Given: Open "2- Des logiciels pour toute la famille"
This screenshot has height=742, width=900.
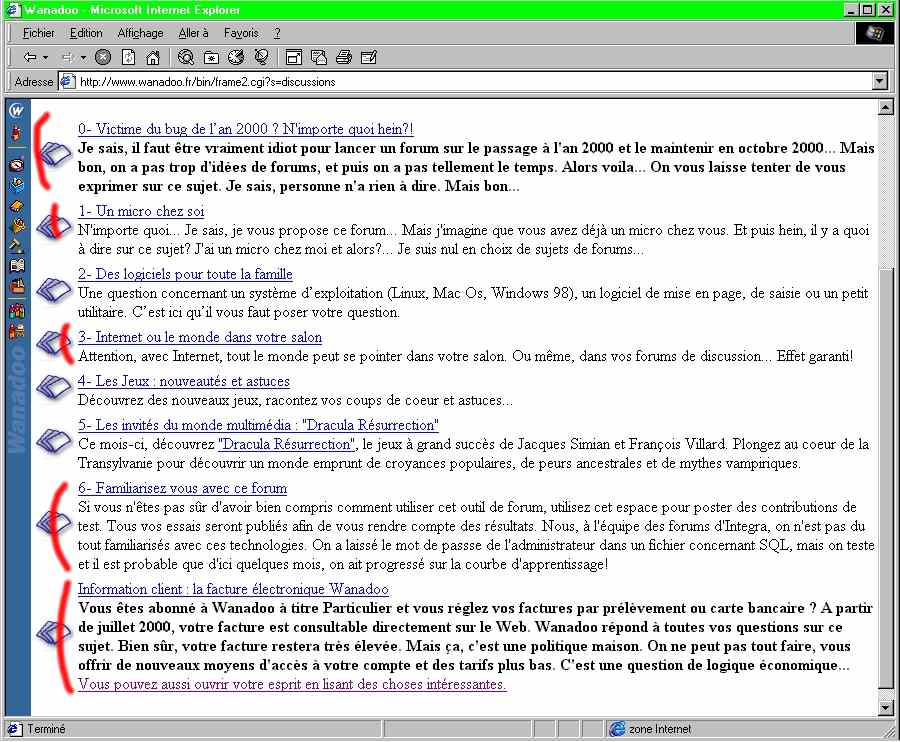Looking at the screenshot, I should click(185, 274).
